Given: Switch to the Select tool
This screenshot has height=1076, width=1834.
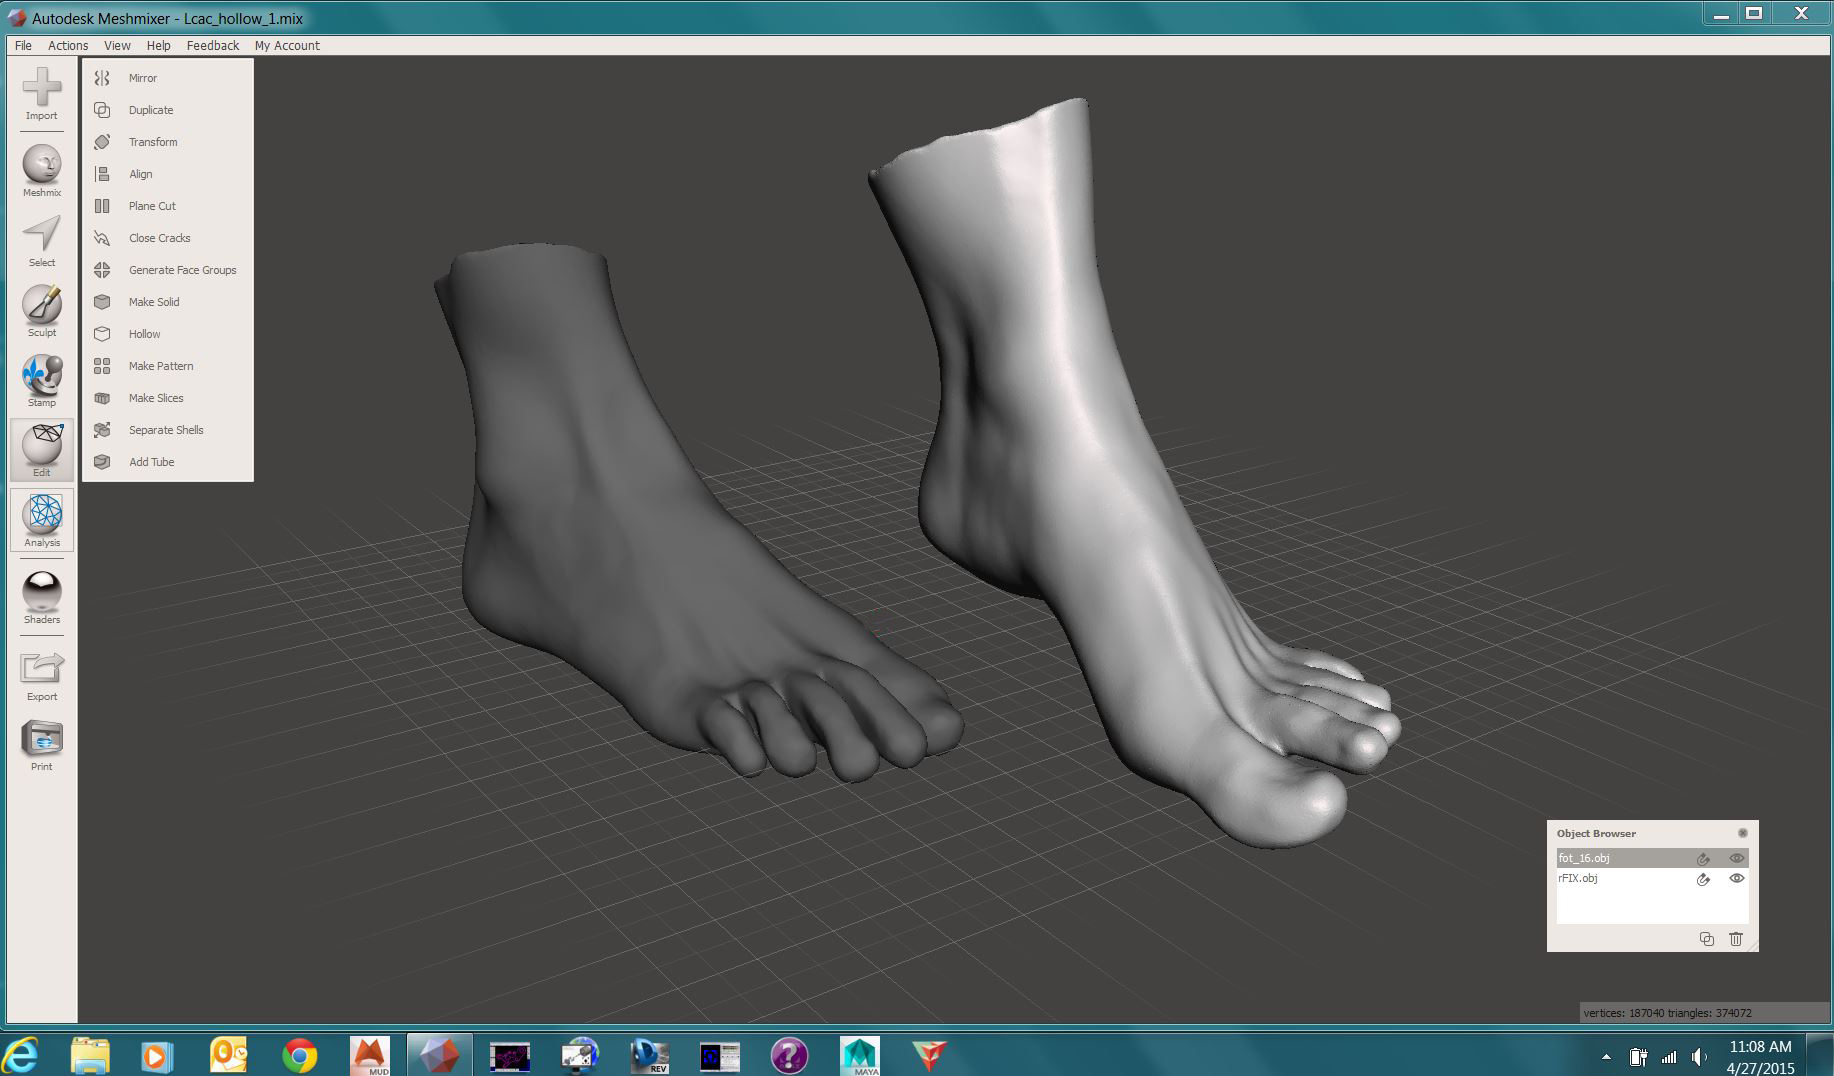Looking at the screenshot, I should (41, 238).
